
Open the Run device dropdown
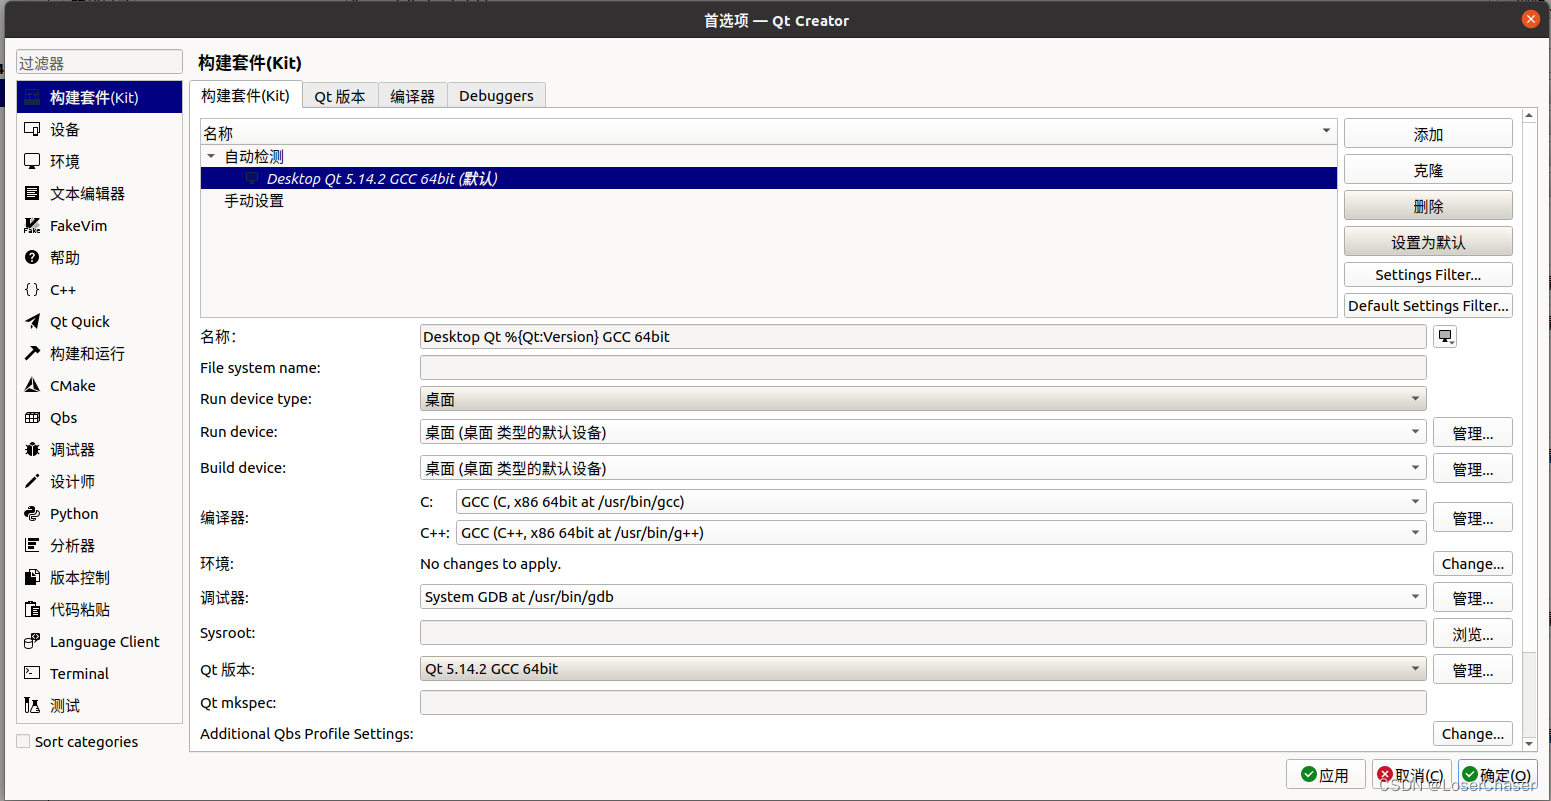click(x=923, y=432)
